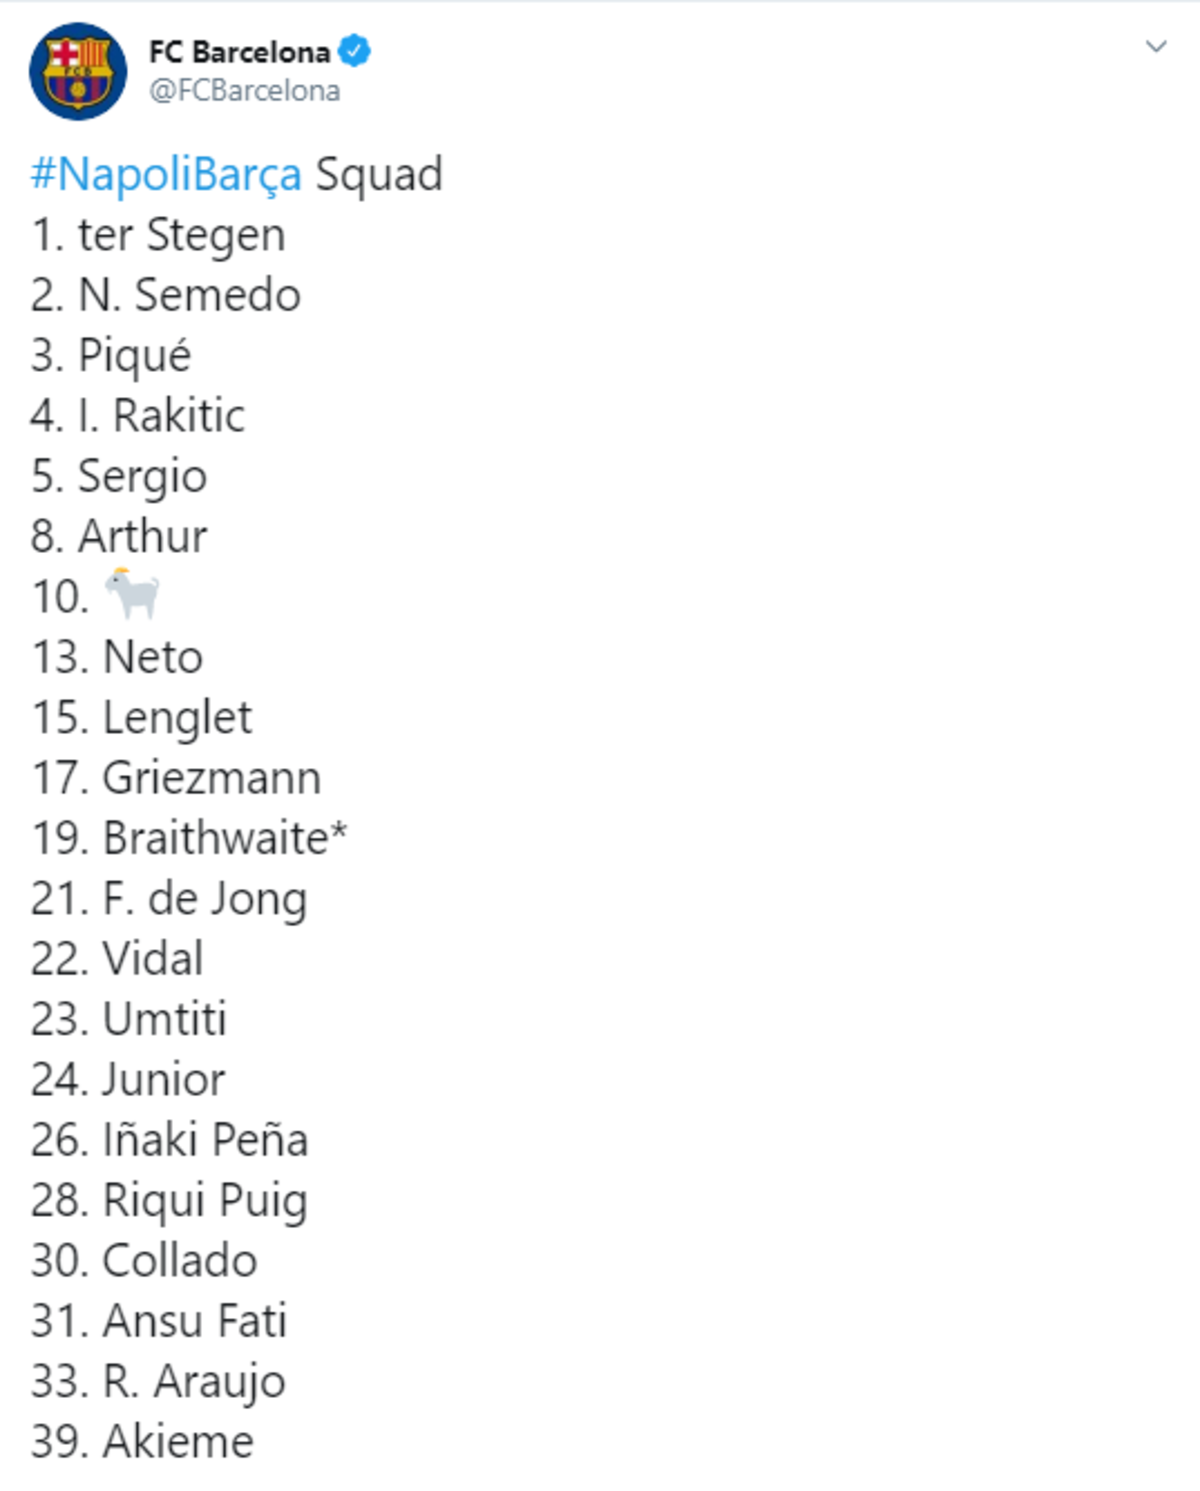Viewport: 1200px width, 1491px height.
Task: Click the blue verified badge
Action: click(355, 51)
